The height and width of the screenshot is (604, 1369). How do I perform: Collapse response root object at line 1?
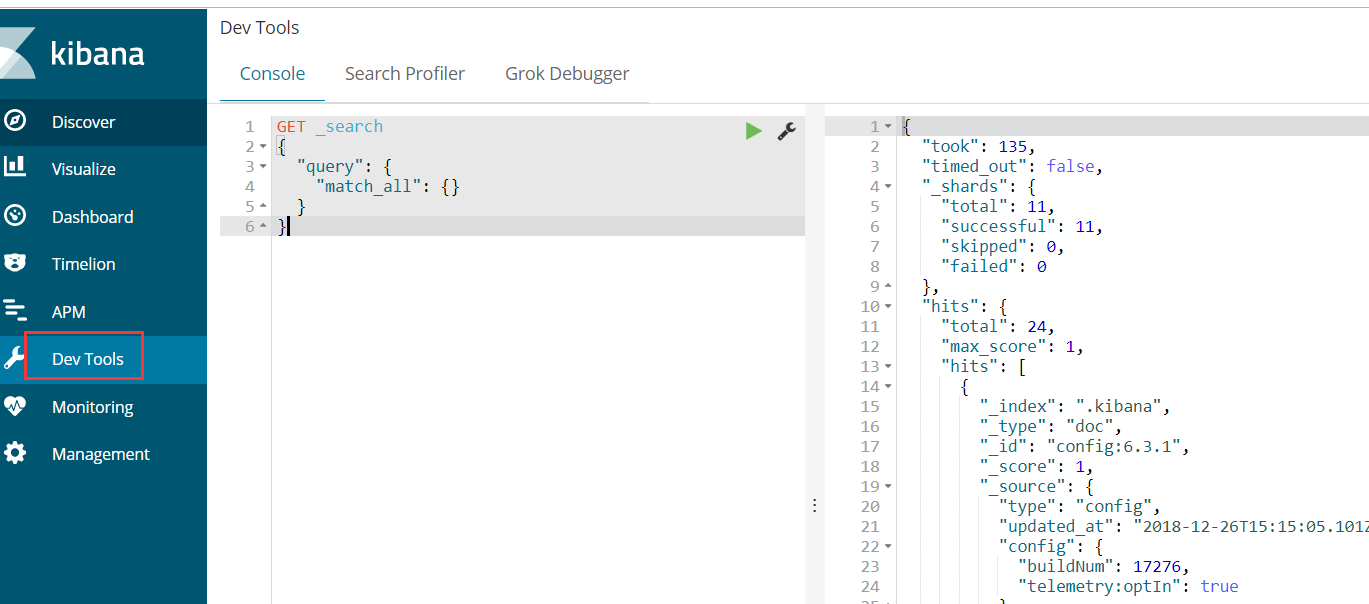pos(888,127)
